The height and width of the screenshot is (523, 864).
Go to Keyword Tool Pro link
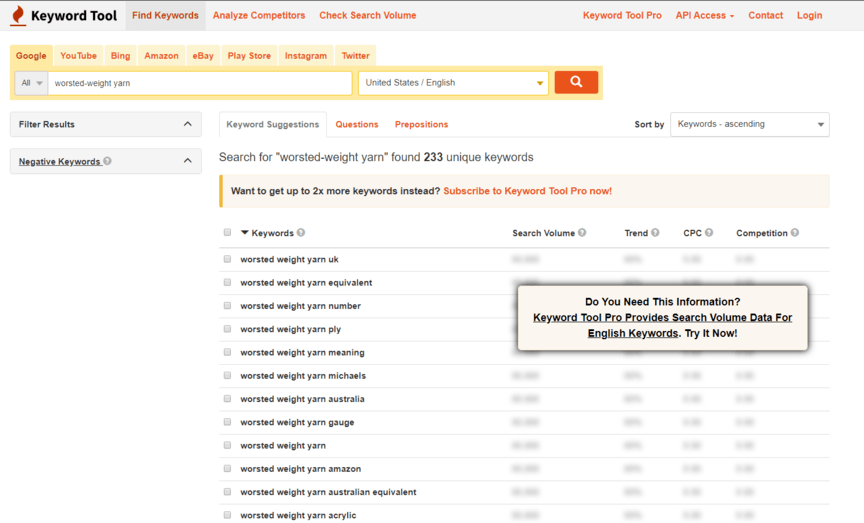click(x=622, y=15)
